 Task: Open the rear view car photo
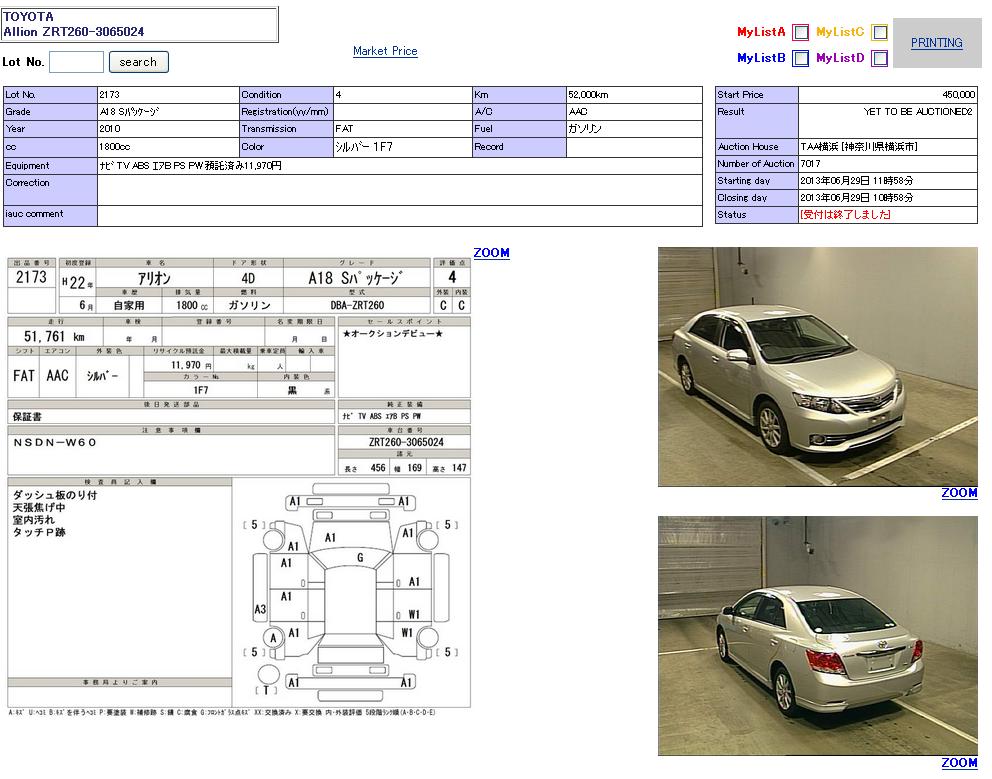(817, 635)
